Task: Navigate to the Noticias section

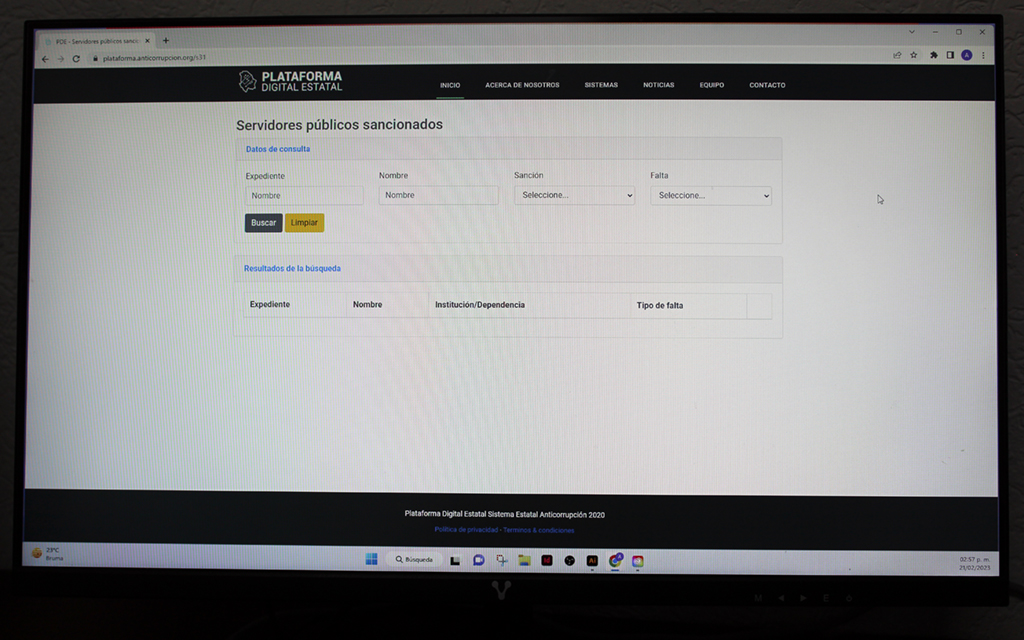Action: click(x=658, y=85)
